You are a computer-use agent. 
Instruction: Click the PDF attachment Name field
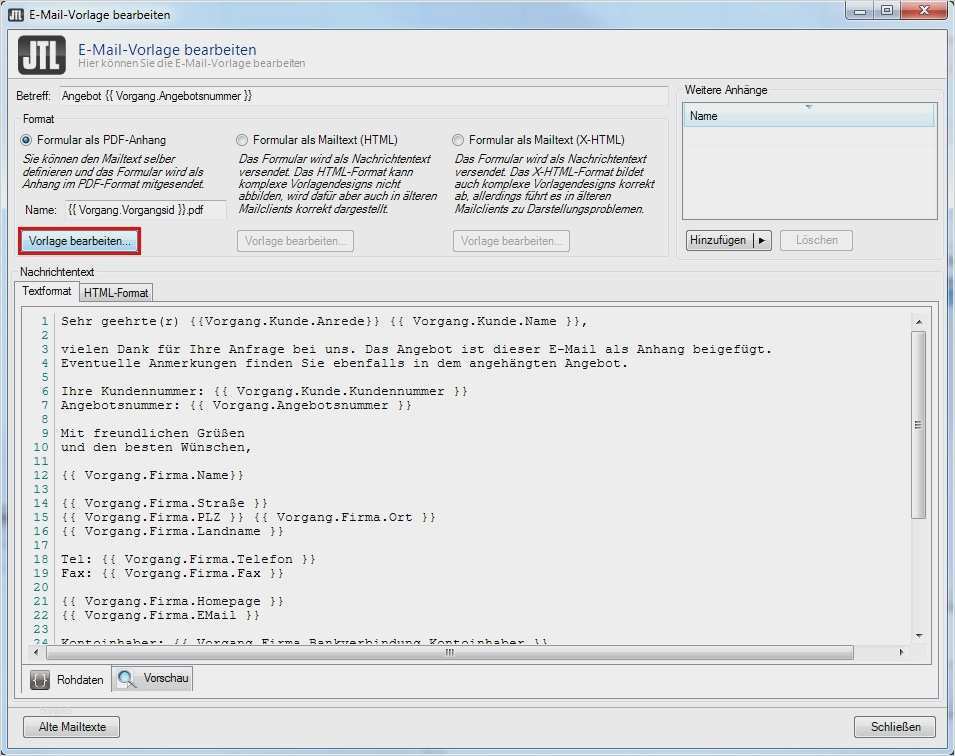click(146, 210)
